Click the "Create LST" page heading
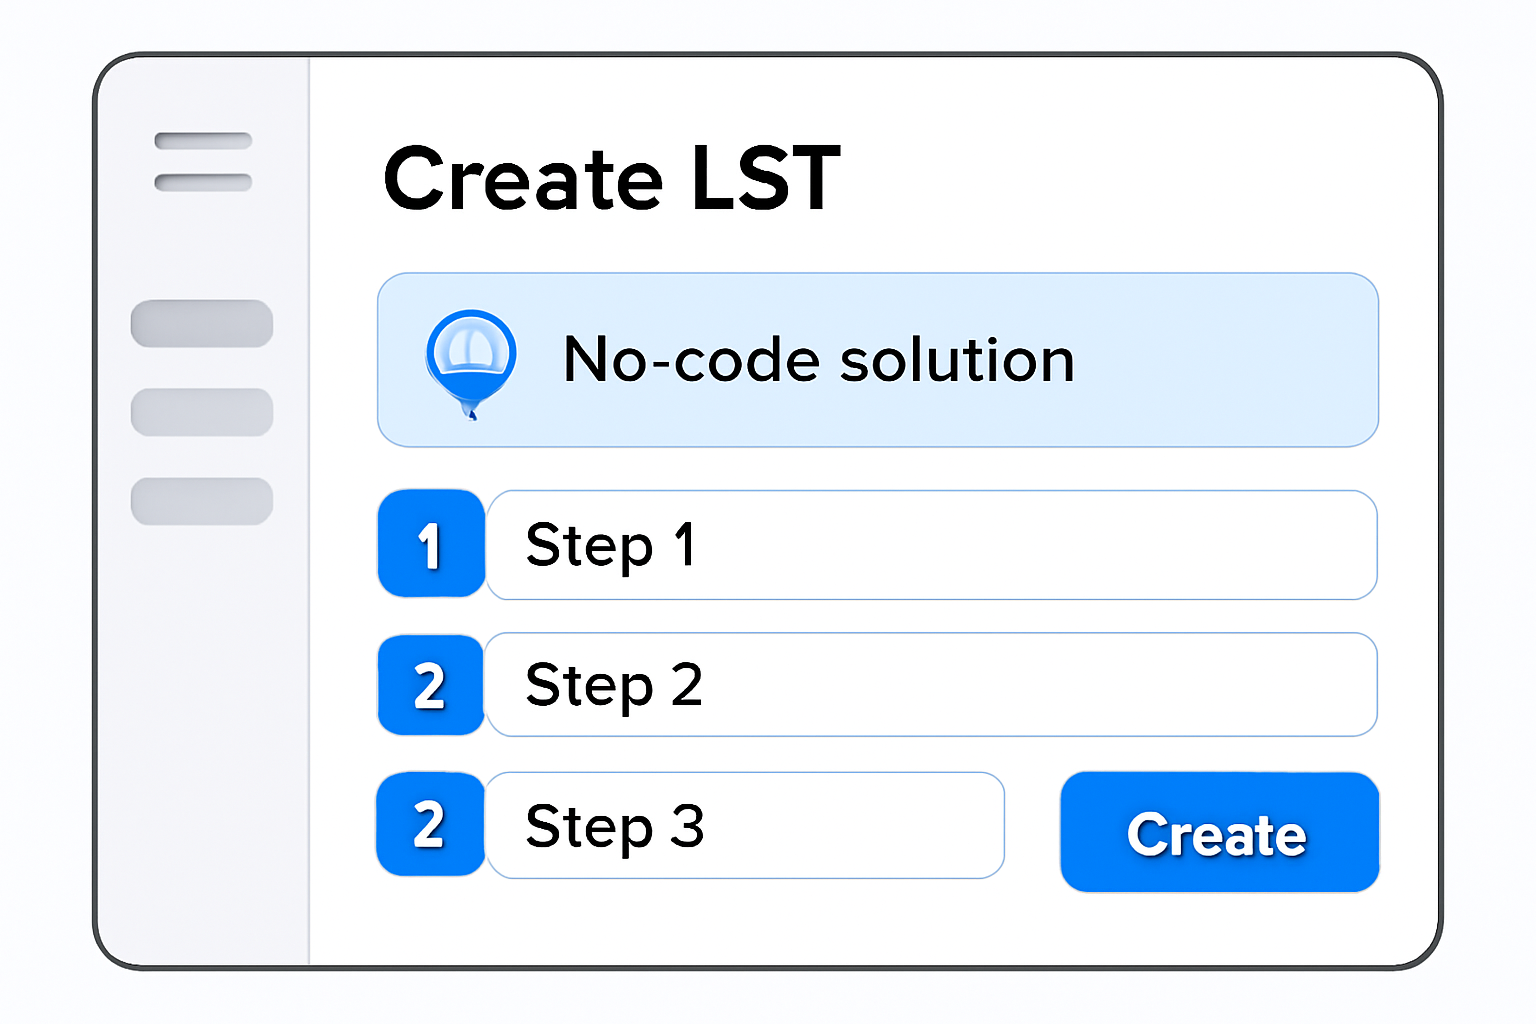1536x1024 pixels. [612, 180]
